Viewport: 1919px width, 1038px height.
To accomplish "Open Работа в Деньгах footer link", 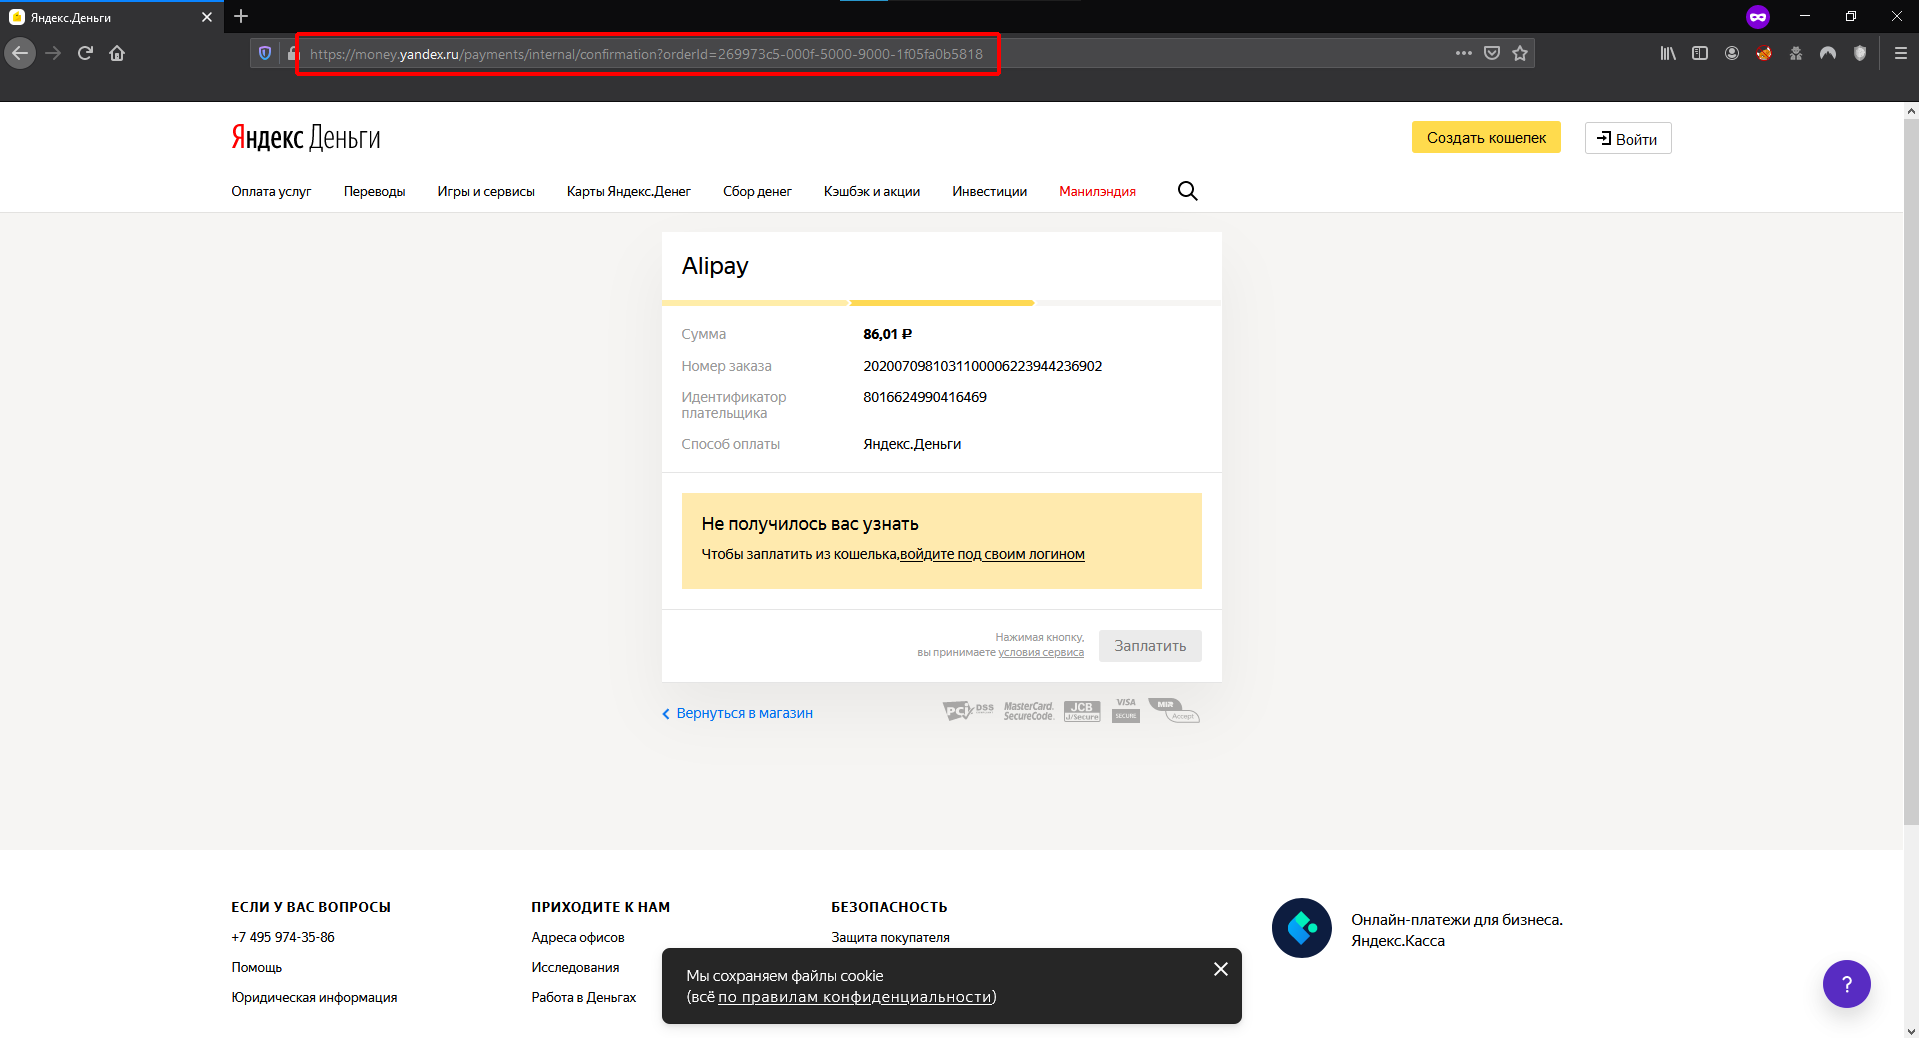I will [584, 997].
